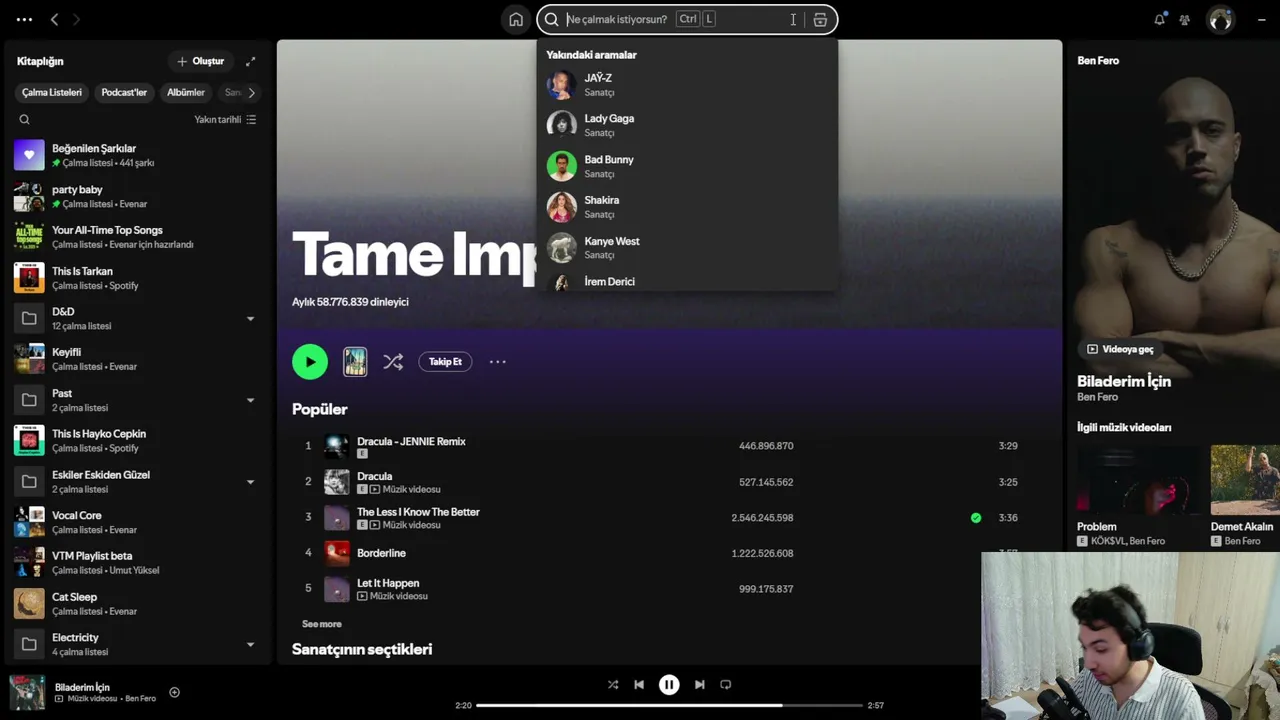Search within your library

coord(25,119)
